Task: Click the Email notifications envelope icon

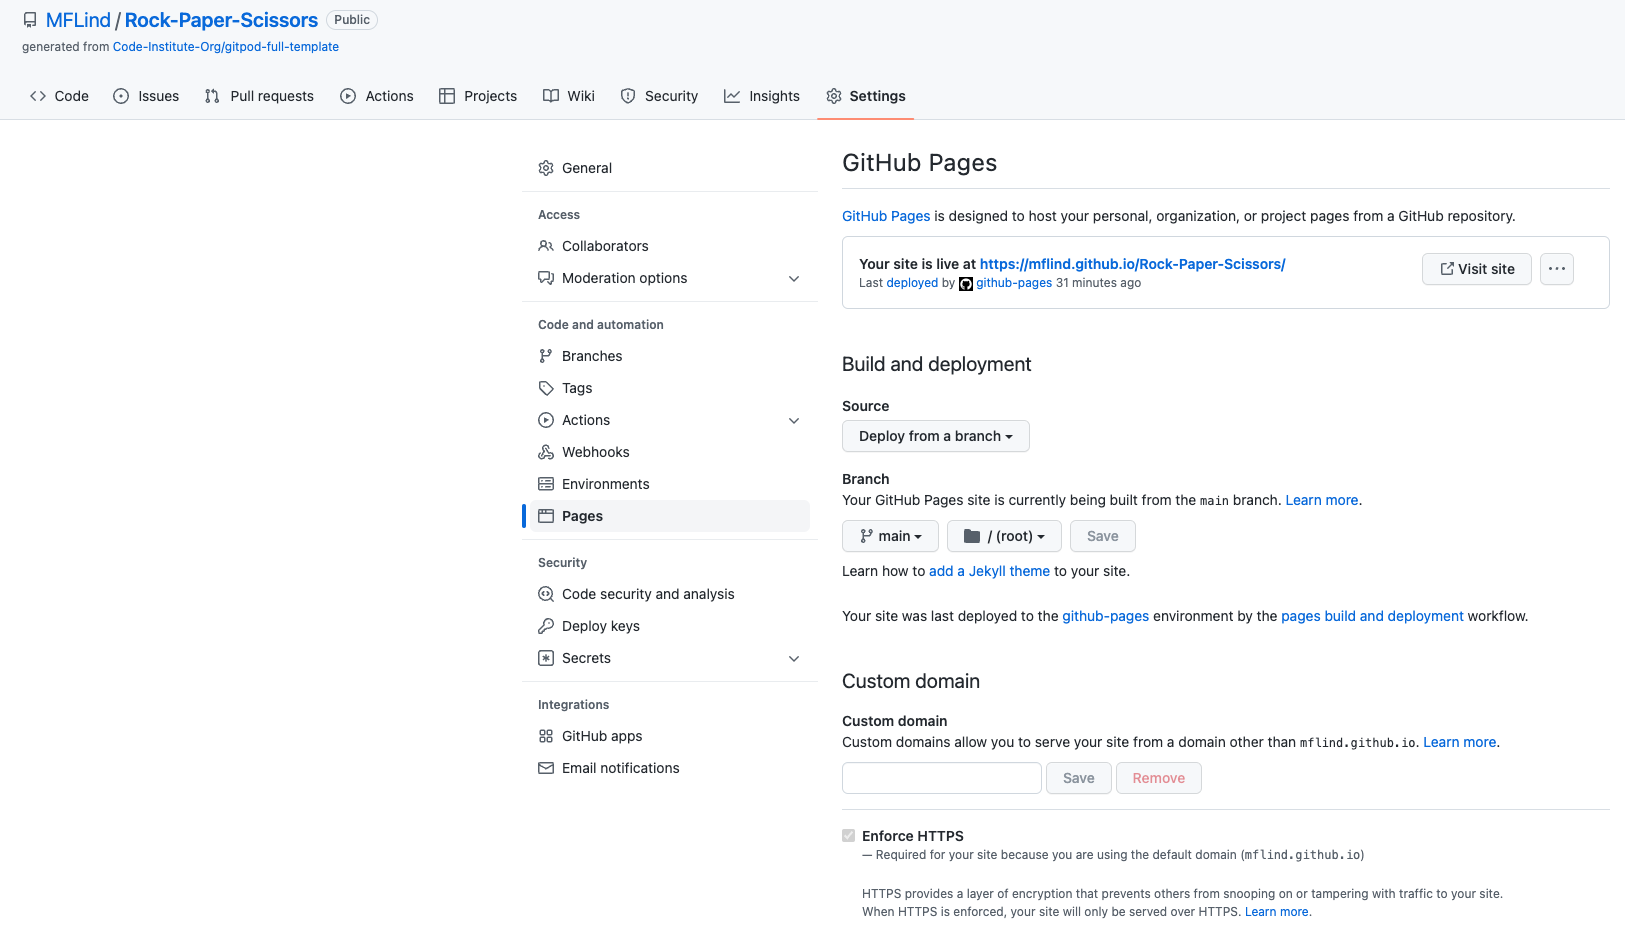Action: click(x=546, y=768)
